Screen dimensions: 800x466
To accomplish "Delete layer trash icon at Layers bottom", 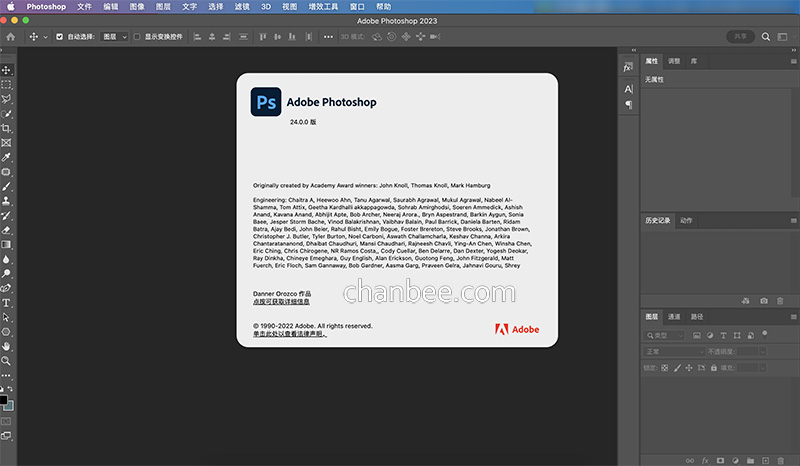I will tap(781, 460).
